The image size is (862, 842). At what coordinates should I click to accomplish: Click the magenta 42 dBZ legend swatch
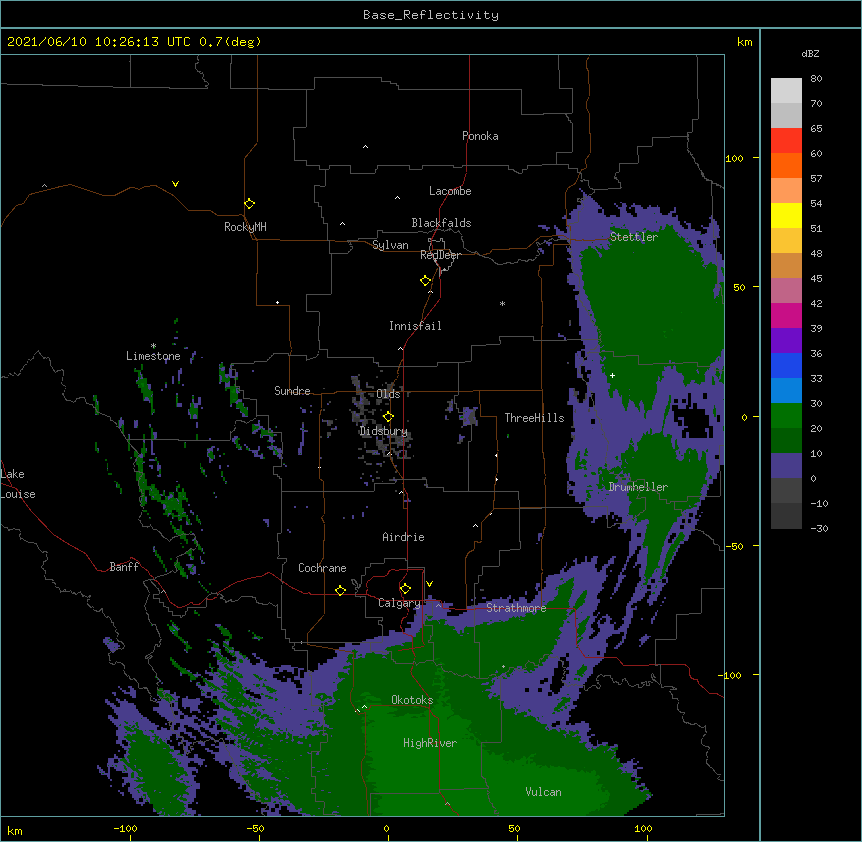click(786, 315)
